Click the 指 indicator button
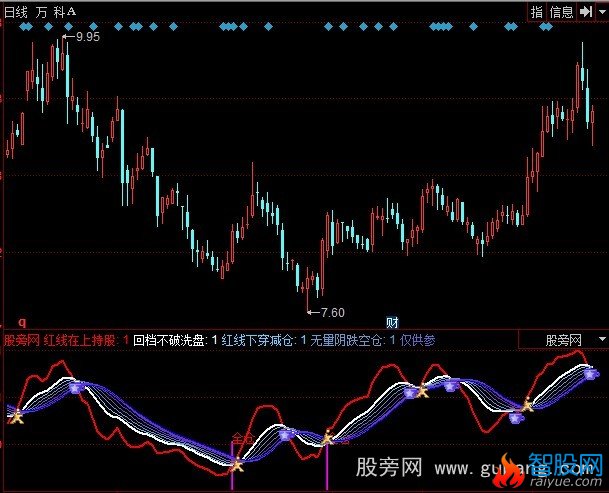The height and width of the screenshot is (493, 609). pyautogui.click(x=536, y=12)
